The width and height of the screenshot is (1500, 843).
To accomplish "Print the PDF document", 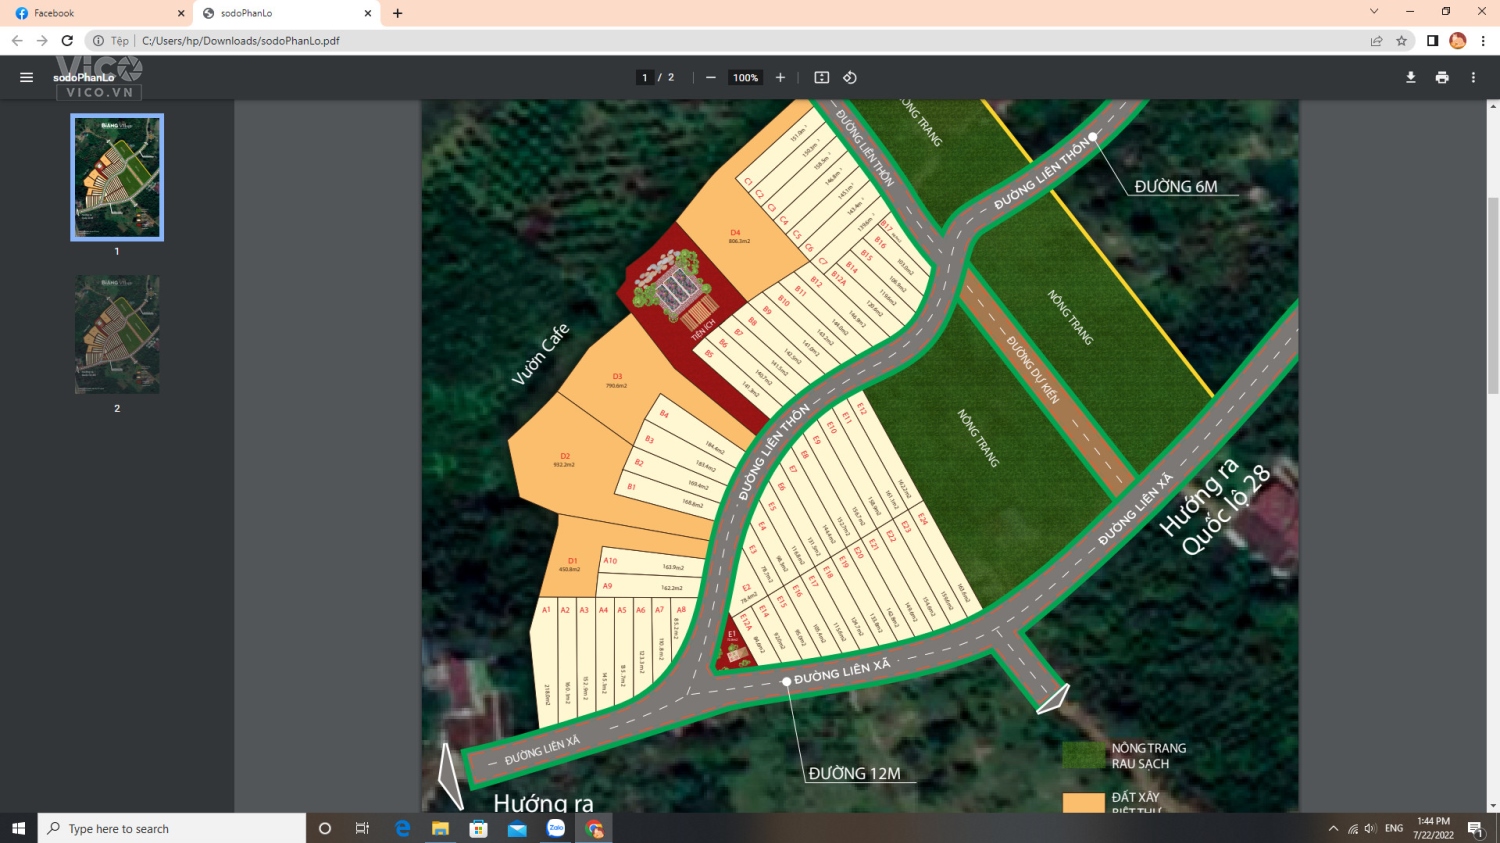I will click(1442, 77).
